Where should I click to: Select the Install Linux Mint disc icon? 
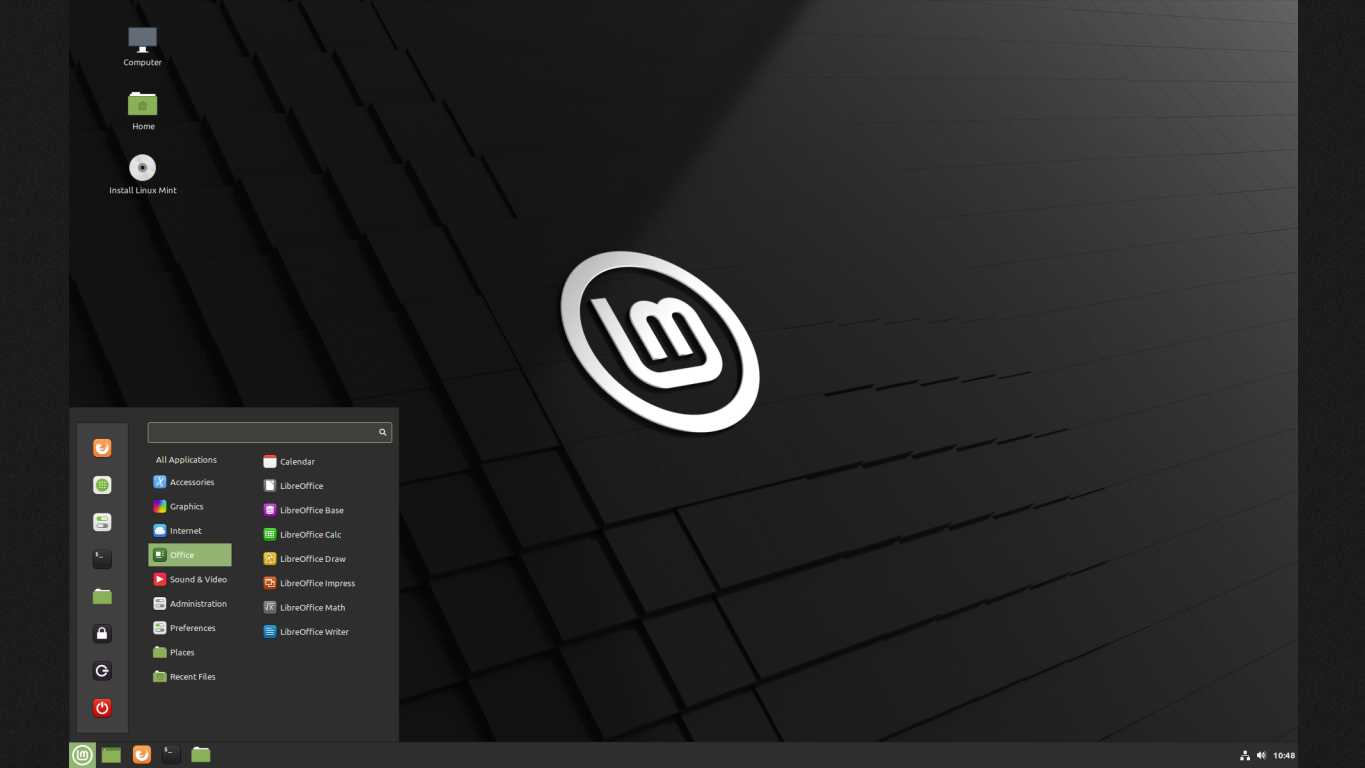pyautogui.click(x=143, y=174)
